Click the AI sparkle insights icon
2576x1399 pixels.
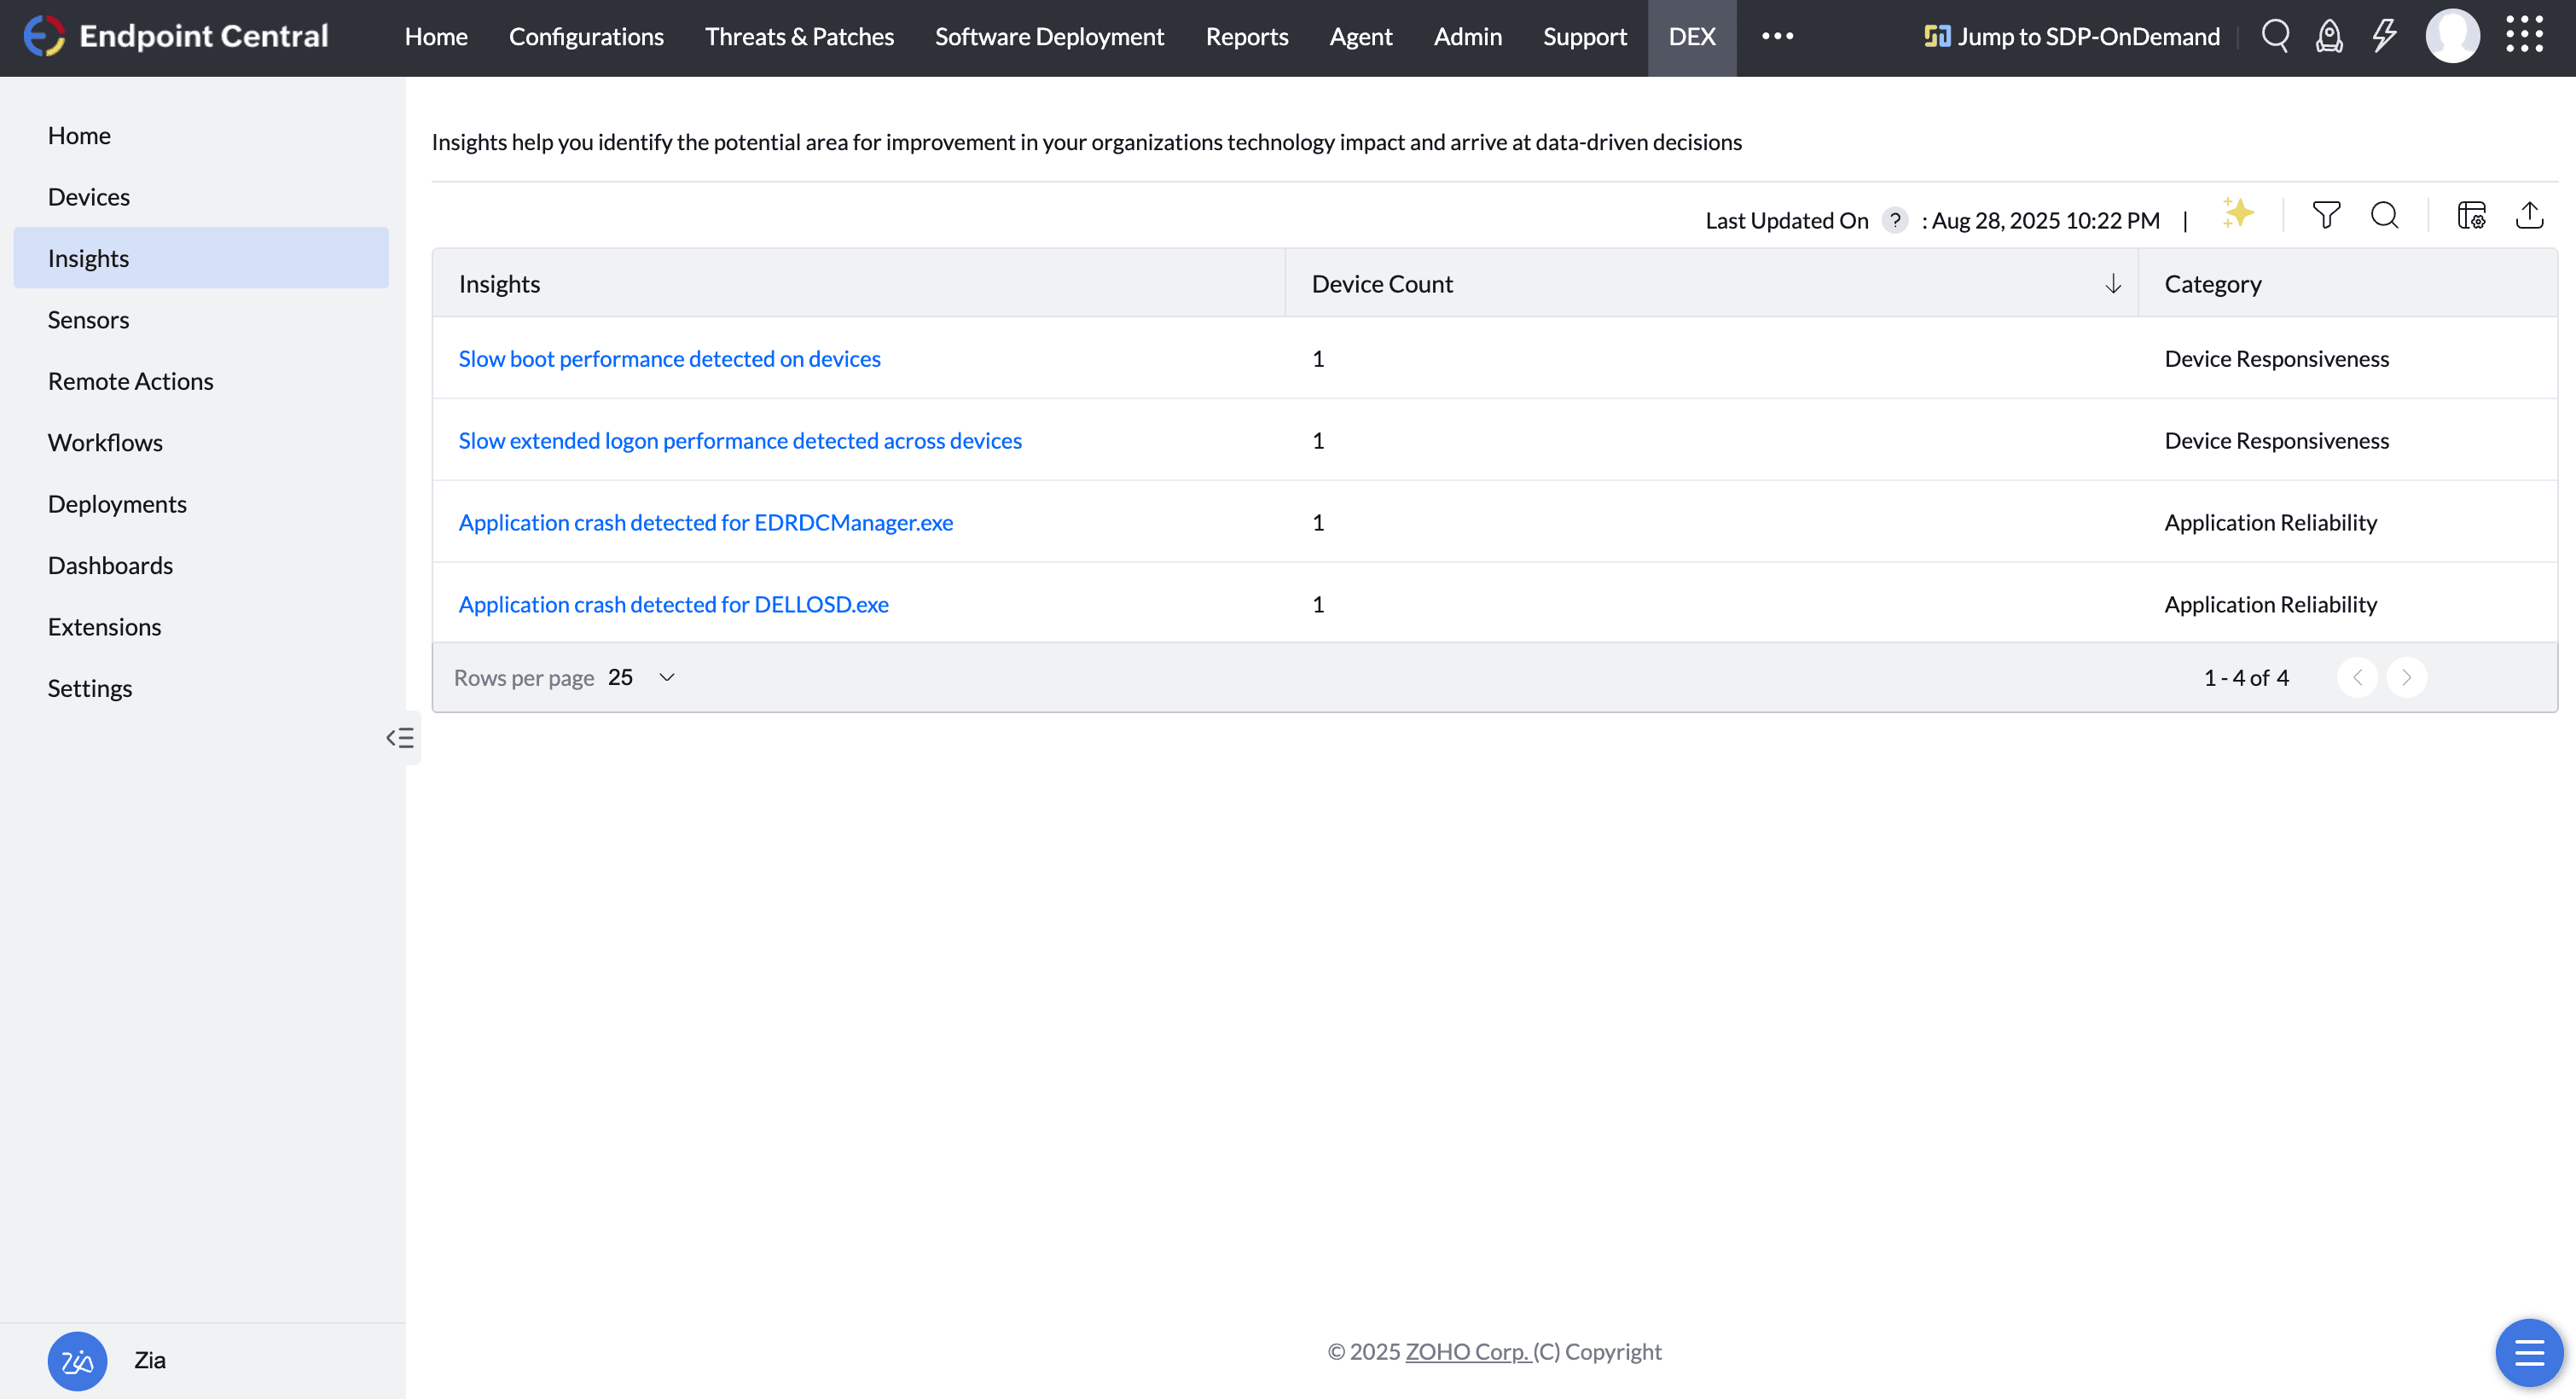2238,214
